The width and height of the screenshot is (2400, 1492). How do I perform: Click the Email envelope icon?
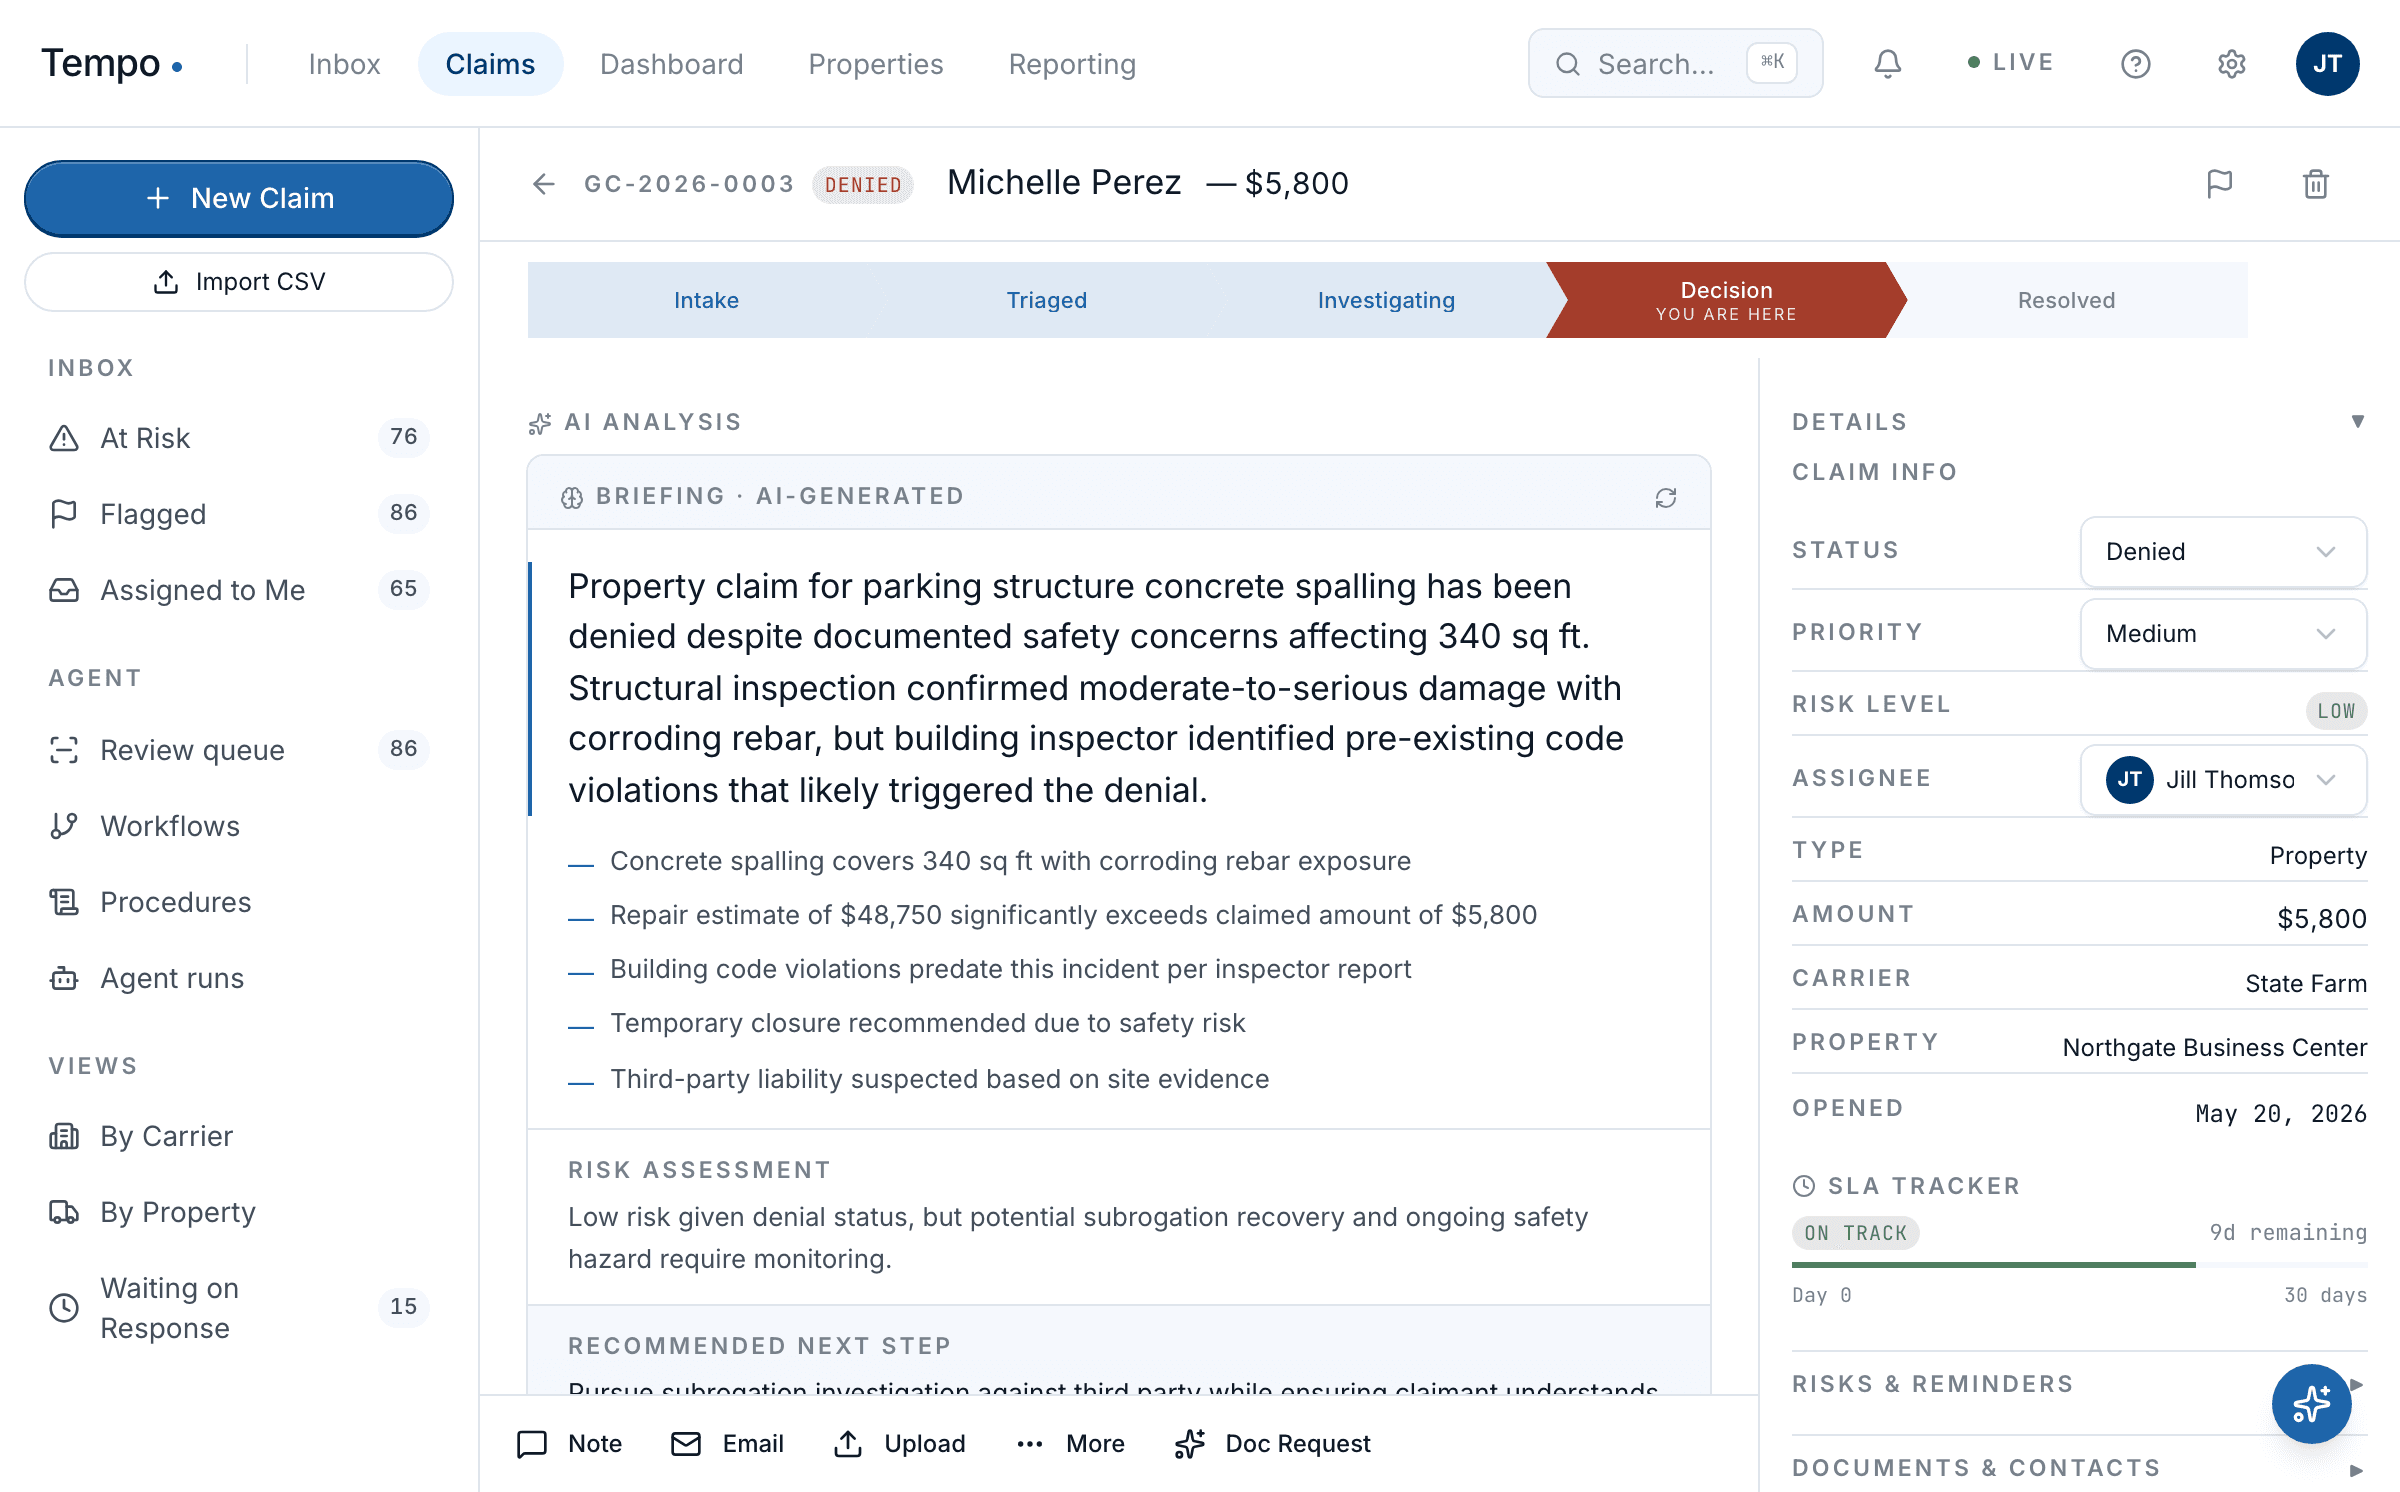click(x=686, y=1444)
